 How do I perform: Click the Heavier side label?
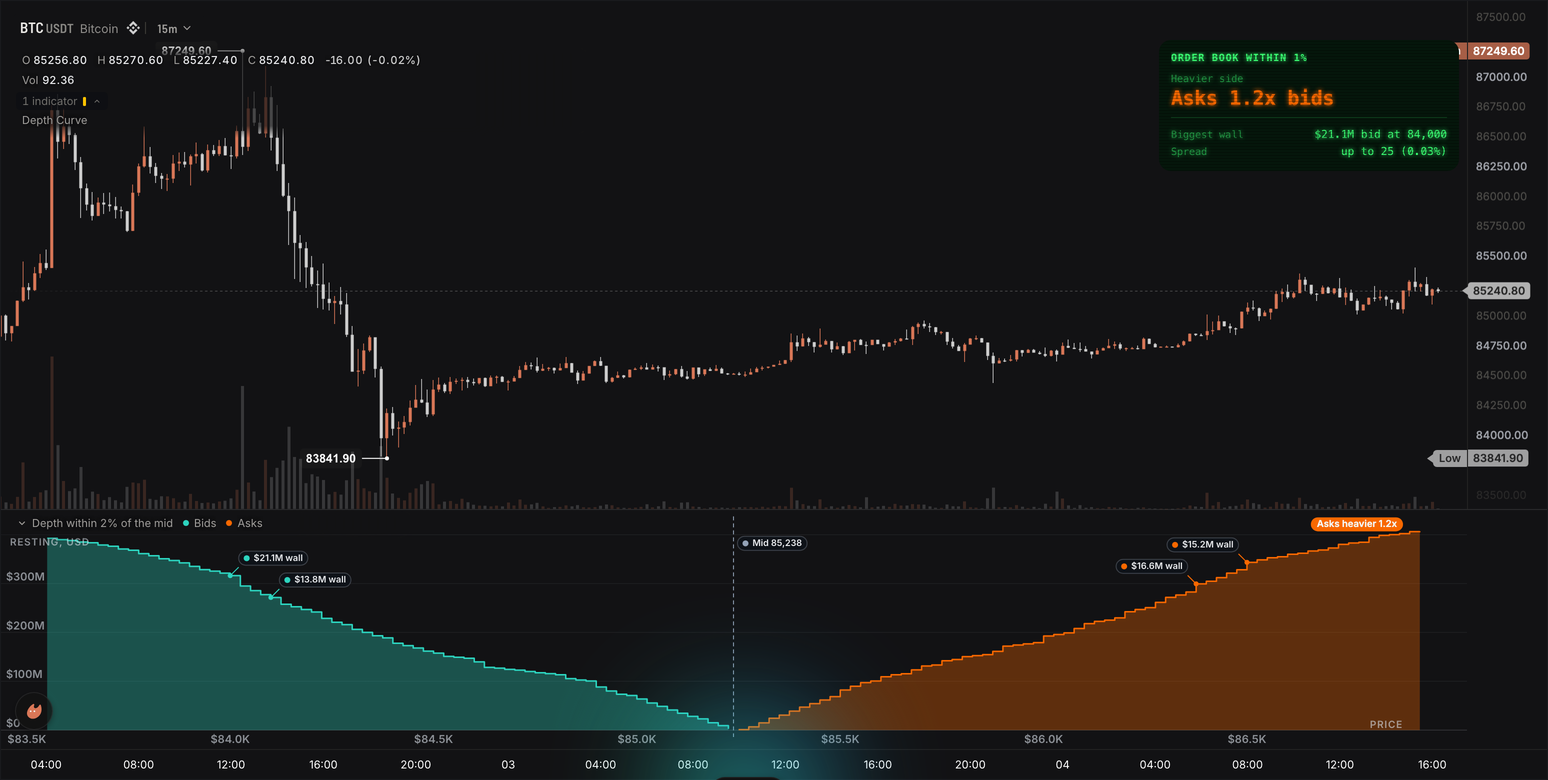[1207, 78]
